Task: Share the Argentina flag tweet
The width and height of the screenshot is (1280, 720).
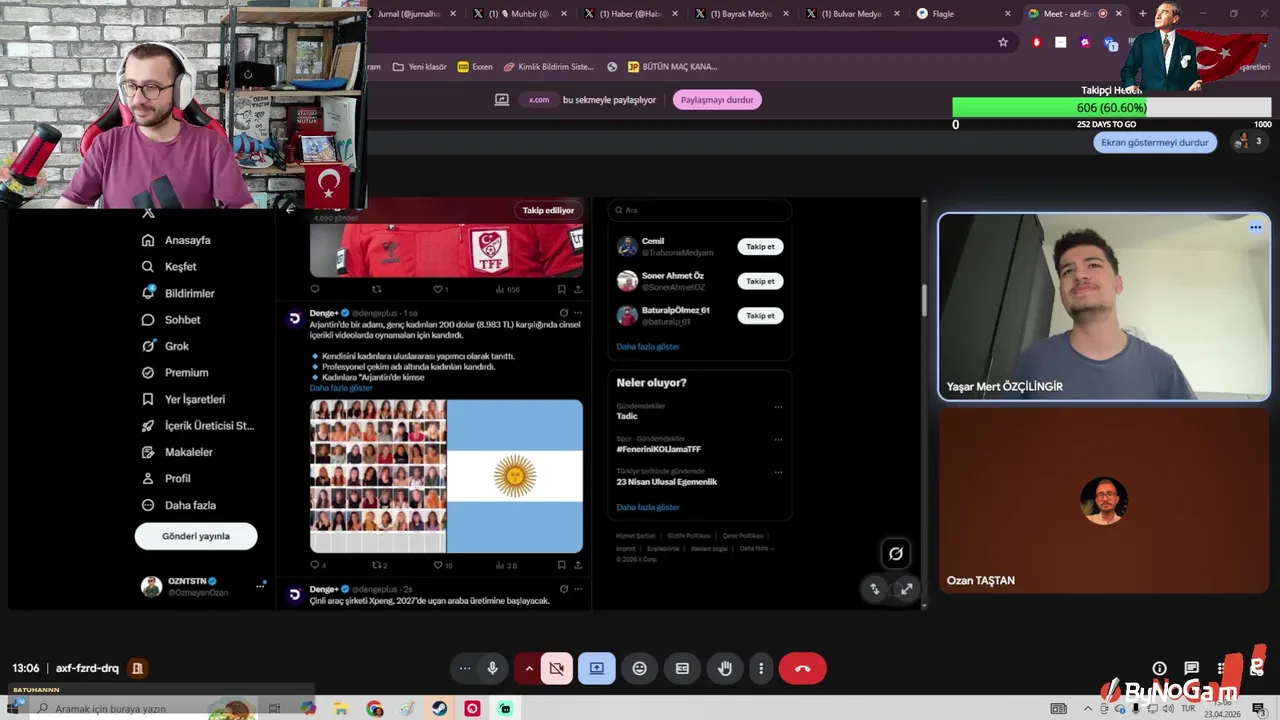Action: [x=577, y=565]
